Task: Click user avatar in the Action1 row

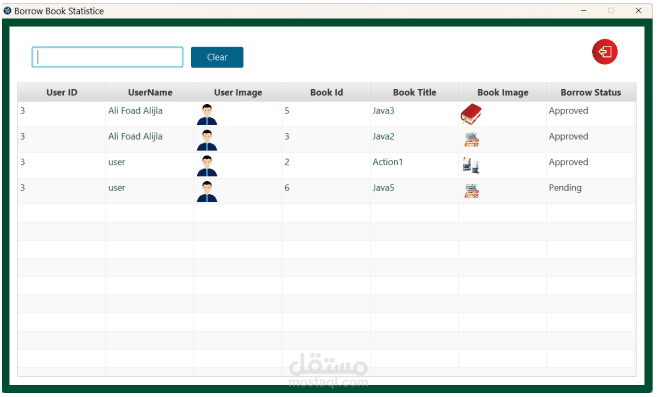Action: [207, 165]
